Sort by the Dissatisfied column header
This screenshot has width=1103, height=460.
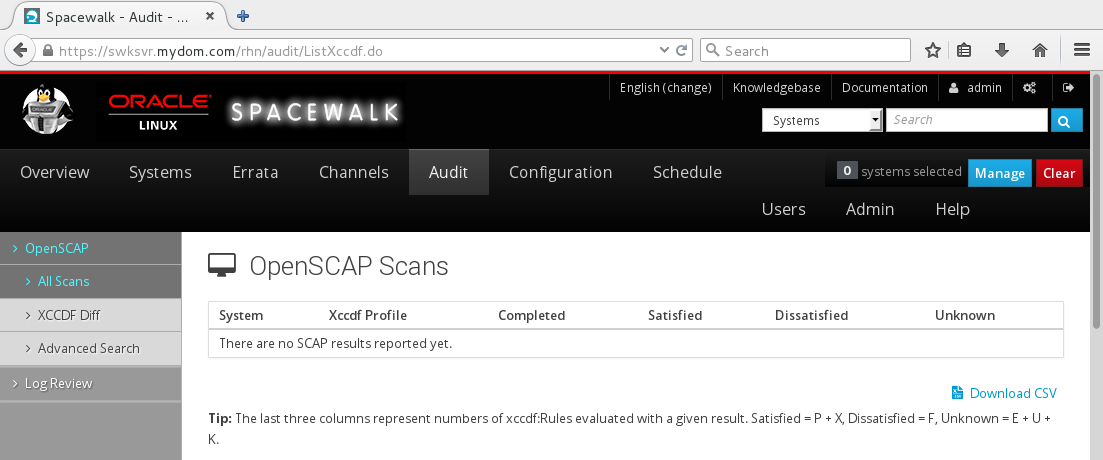click(x=812, y=315)
